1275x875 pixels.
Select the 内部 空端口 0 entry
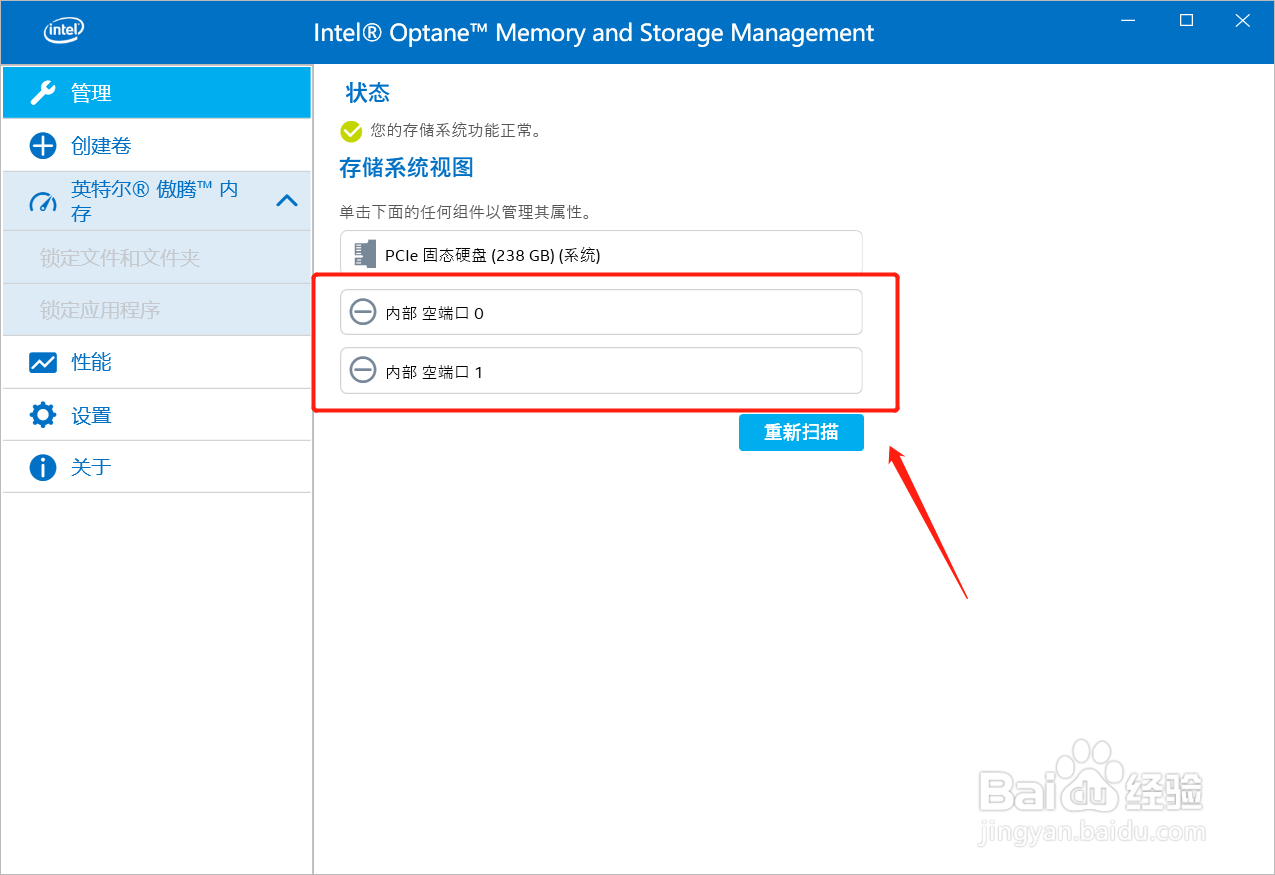click(601, 312)
